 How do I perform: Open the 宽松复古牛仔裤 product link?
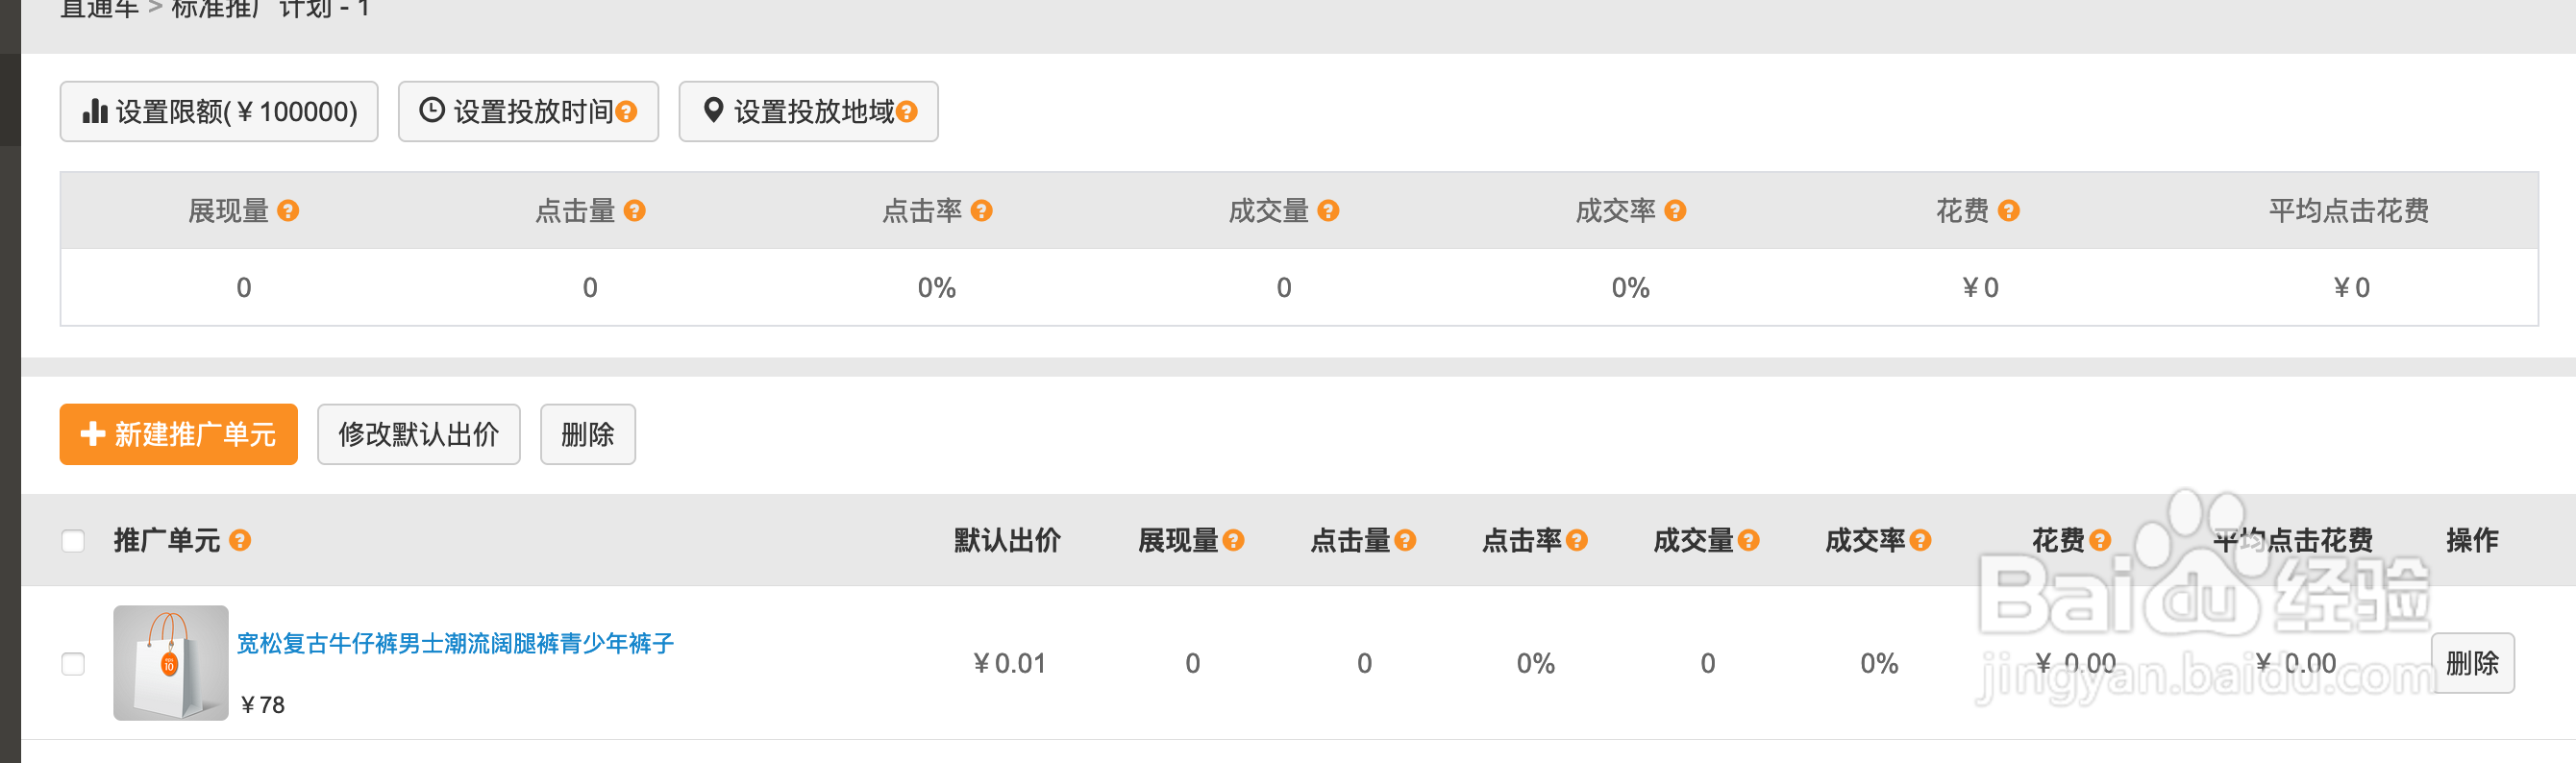coord(457,644)
